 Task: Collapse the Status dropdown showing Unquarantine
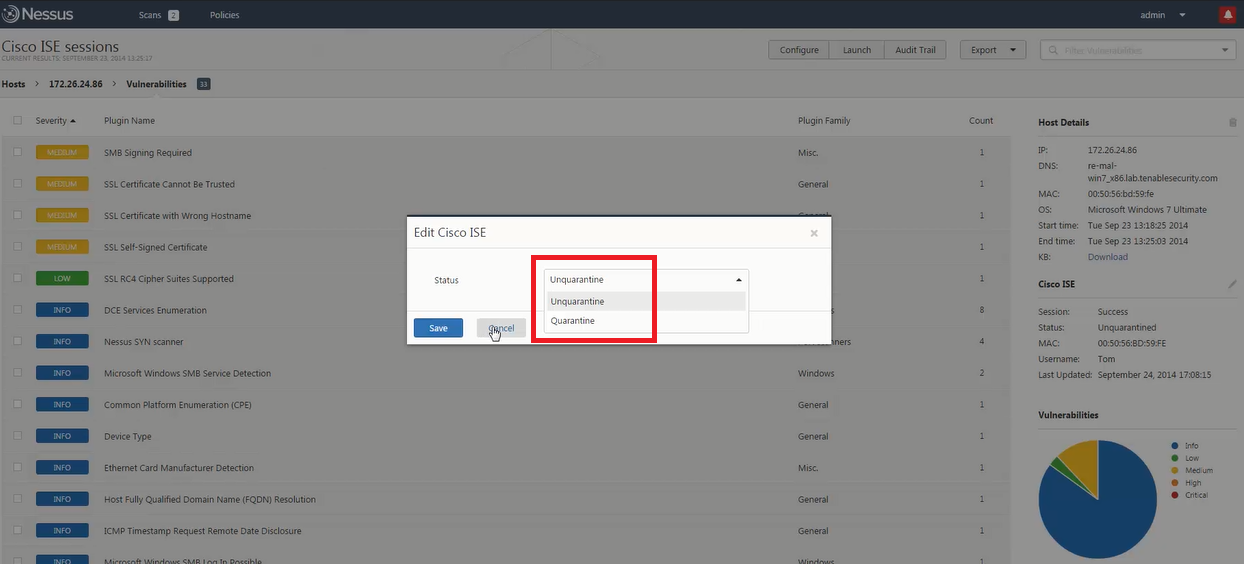tap(646, 280)
